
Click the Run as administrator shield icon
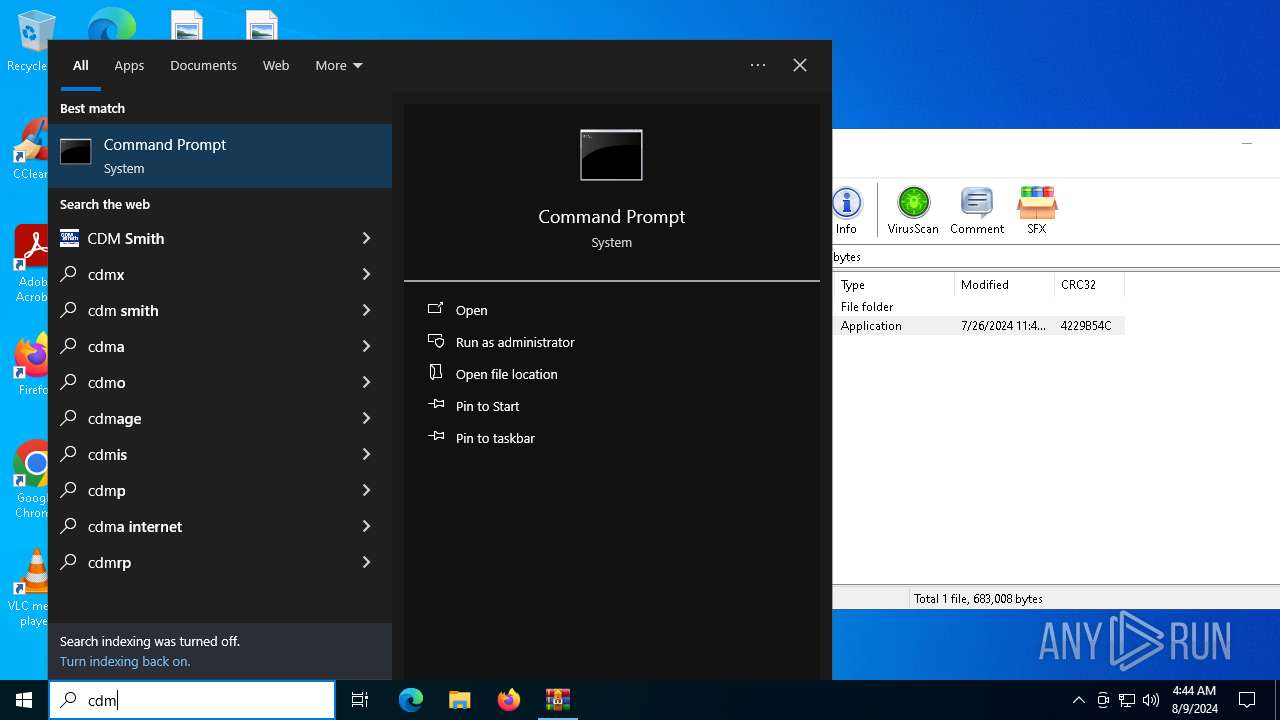[436, 342]
